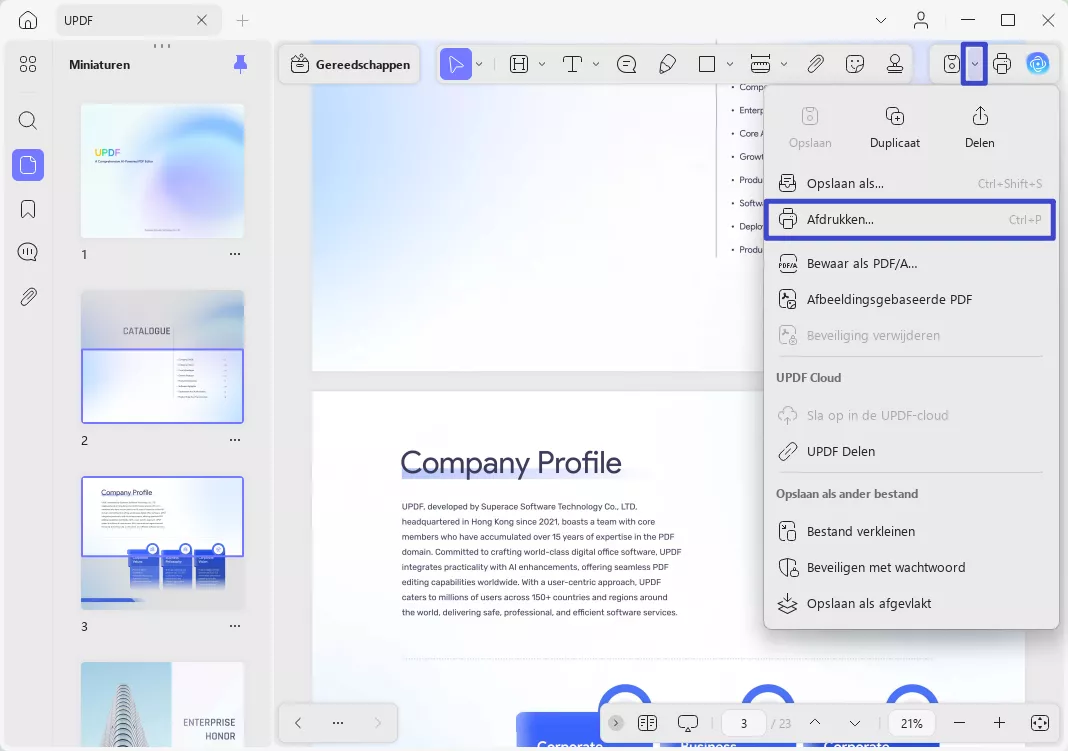Click the attach file paperclip tool

(x=815, y=65)
